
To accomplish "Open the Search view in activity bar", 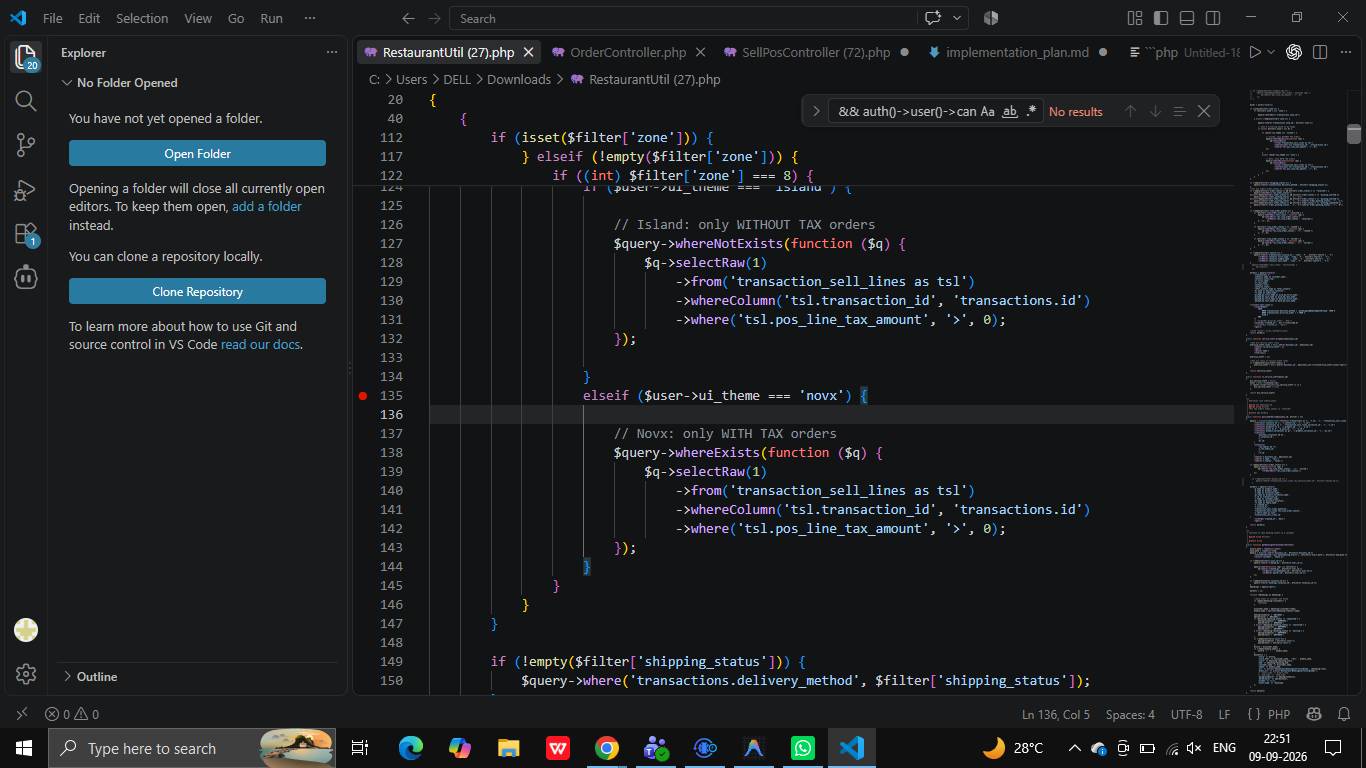I will pyautogui.click(x=26, y=100).
